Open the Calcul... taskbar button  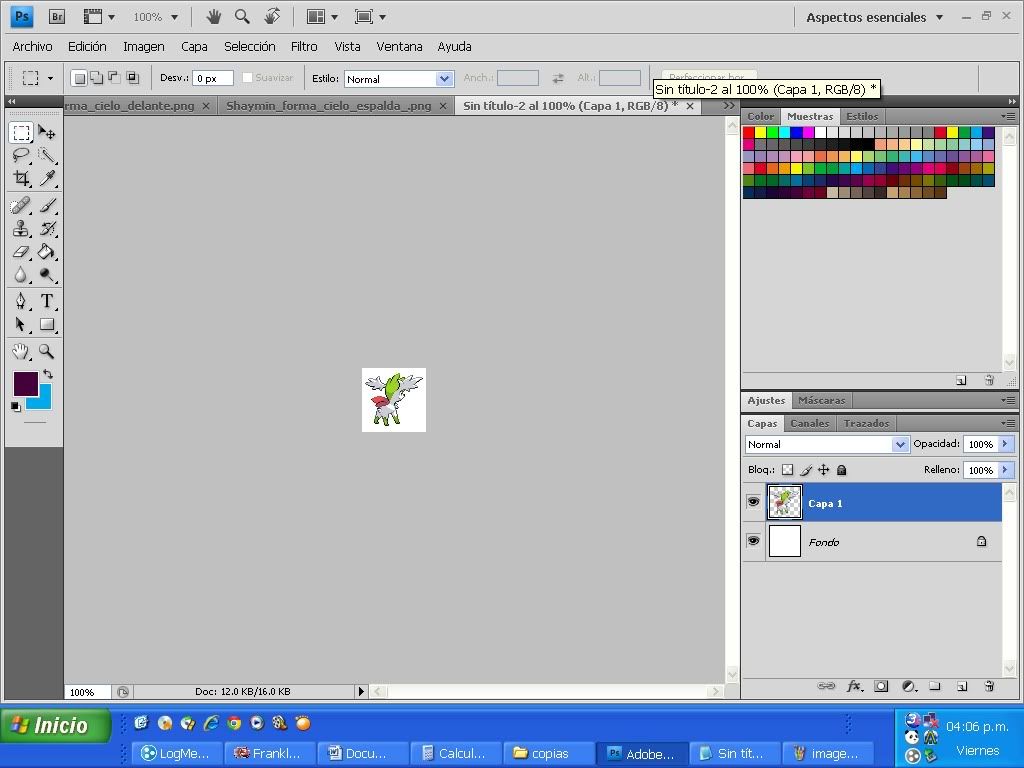(456, 754)
